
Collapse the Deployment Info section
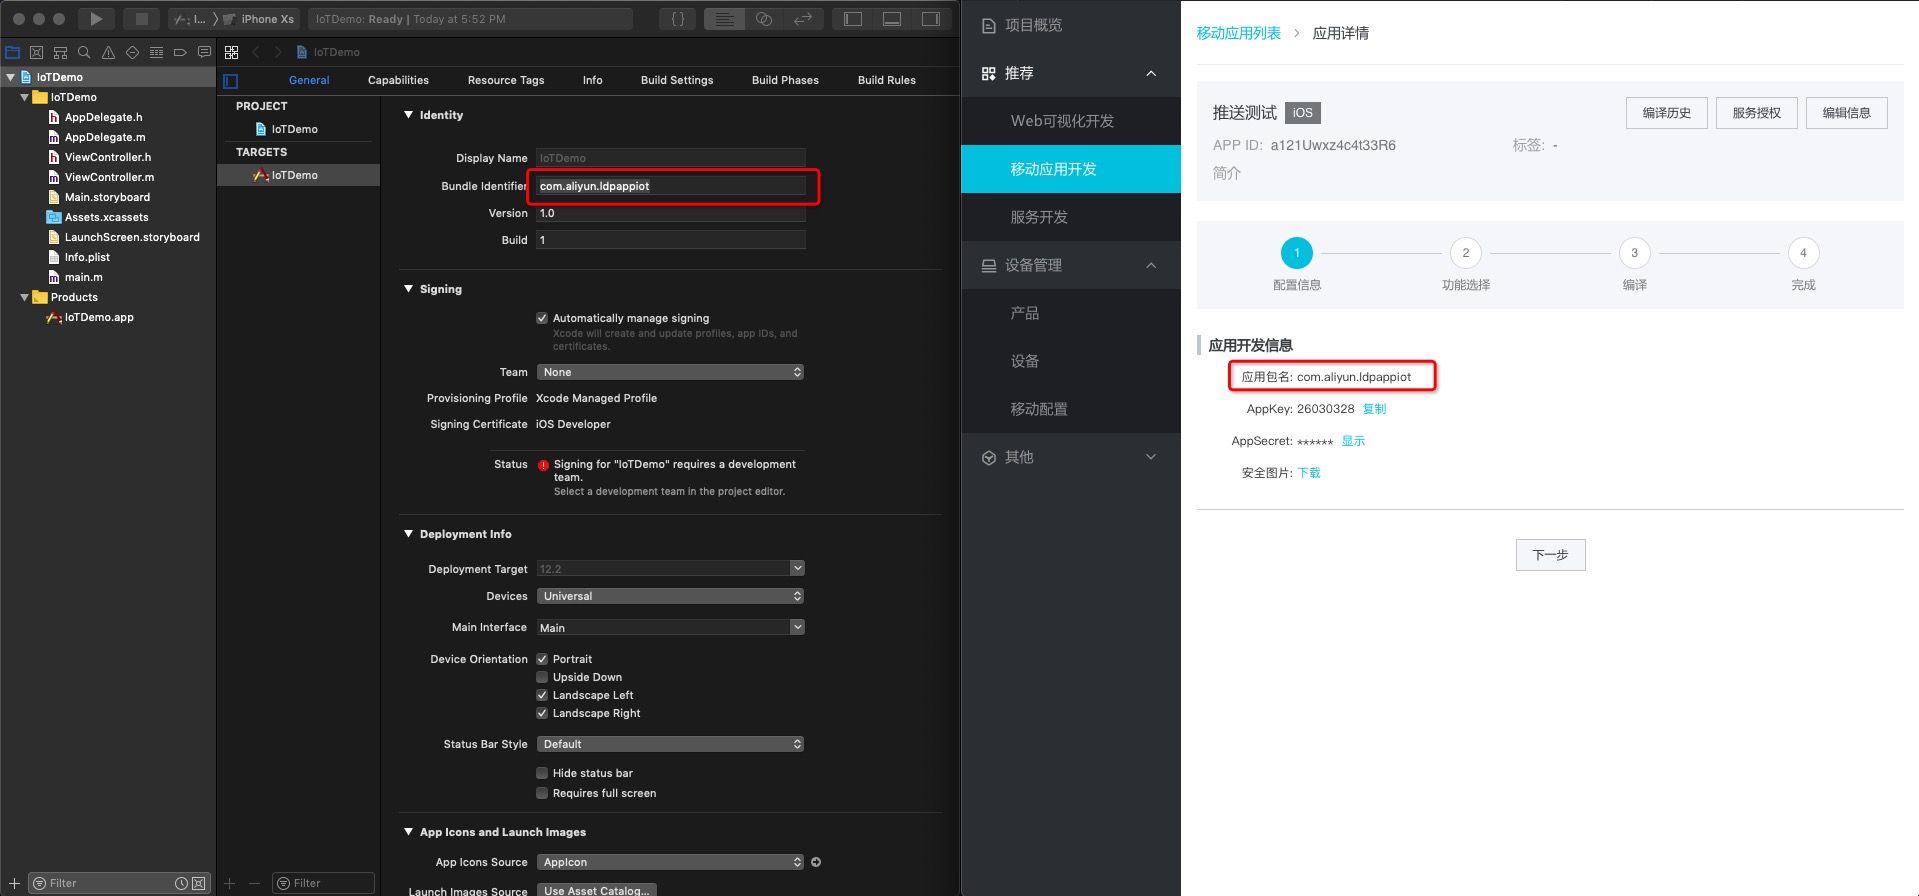[408, 534]
